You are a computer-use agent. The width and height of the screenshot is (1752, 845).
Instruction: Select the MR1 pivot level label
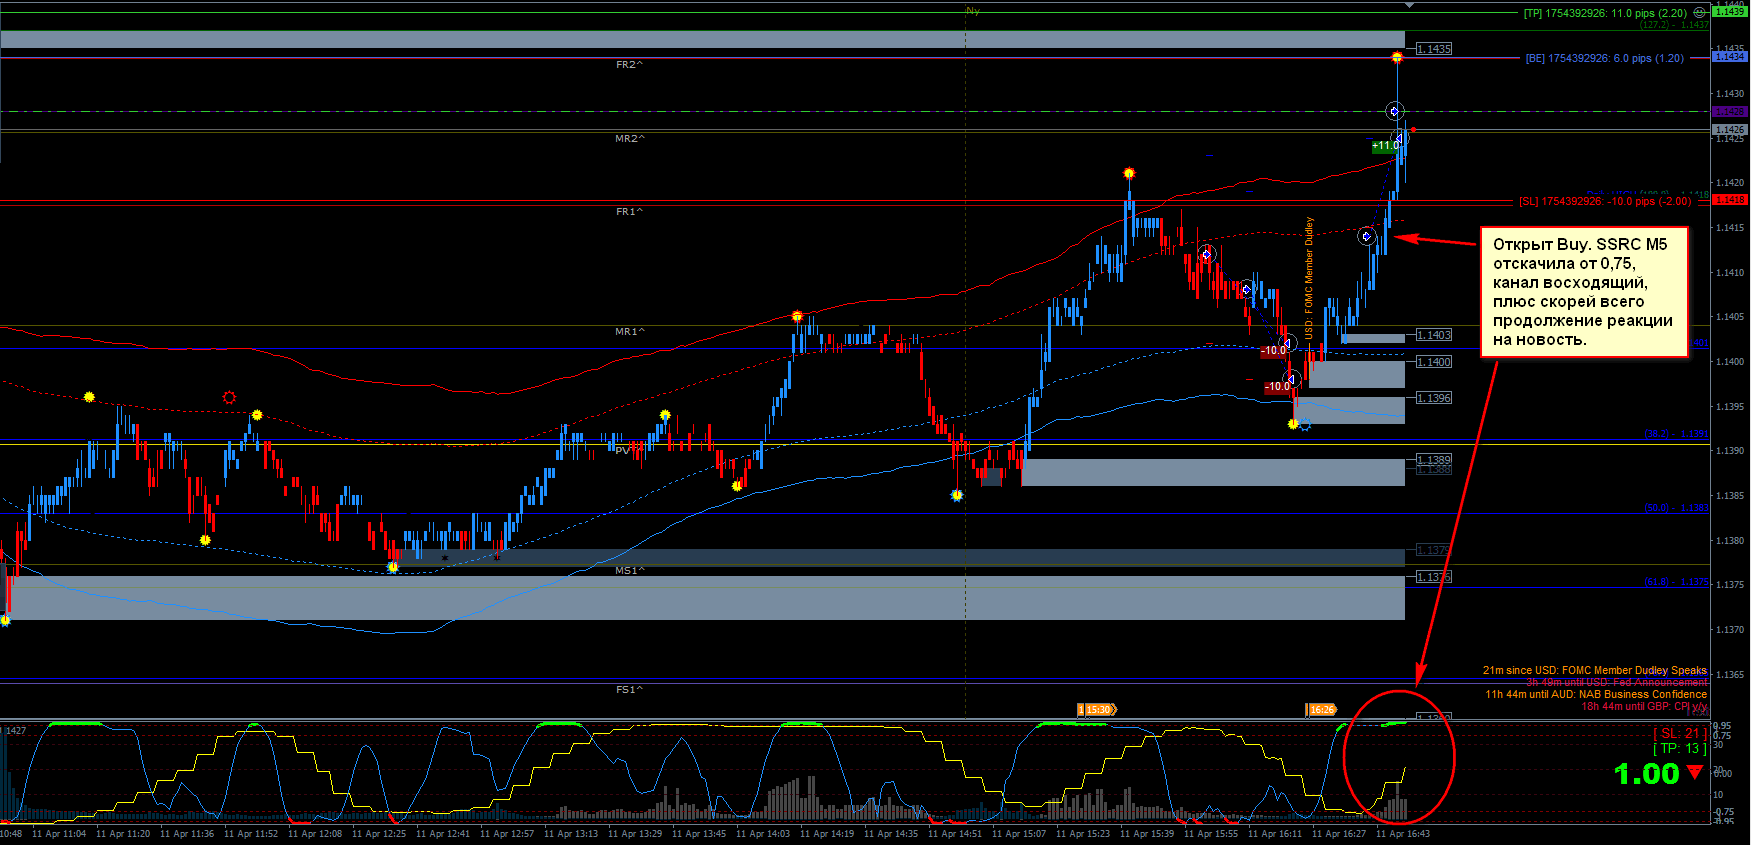pyautogui.click(x=630, y=332)
